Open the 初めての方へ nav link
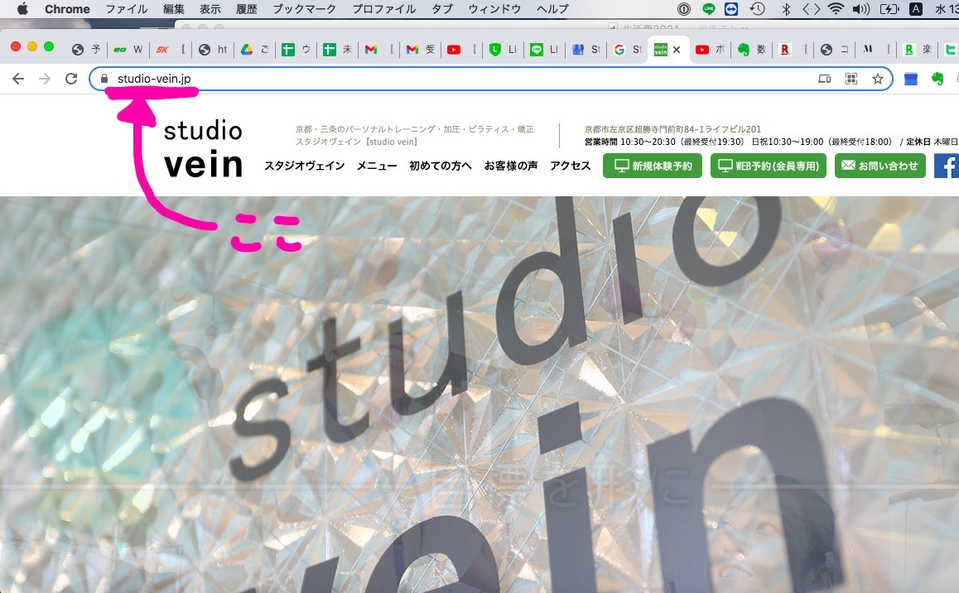 coord(440,166)
